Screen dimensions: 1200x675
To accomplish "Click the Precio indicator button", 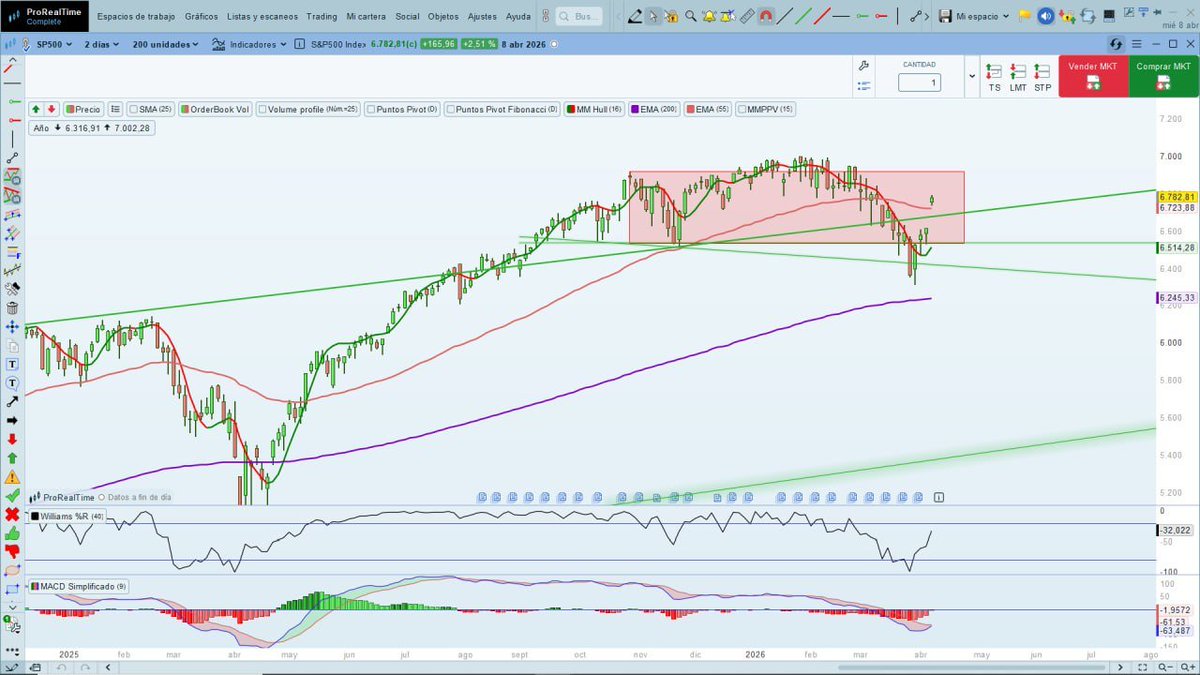I will (x=82, y=109).
